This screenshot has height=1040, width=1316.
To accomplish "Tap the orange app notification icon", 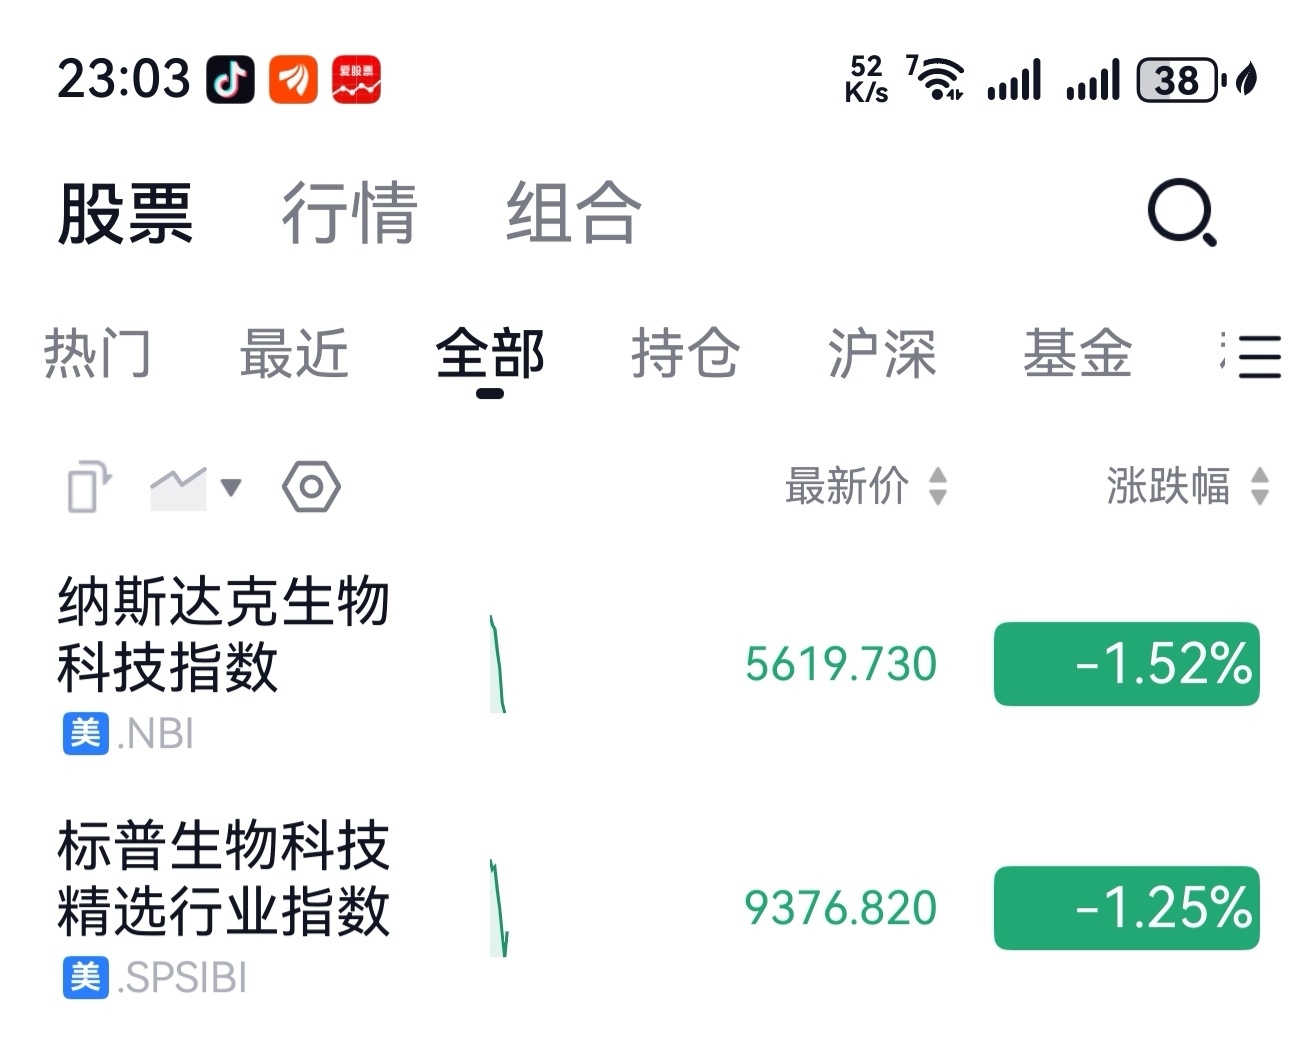I will (x=293, y=80).
